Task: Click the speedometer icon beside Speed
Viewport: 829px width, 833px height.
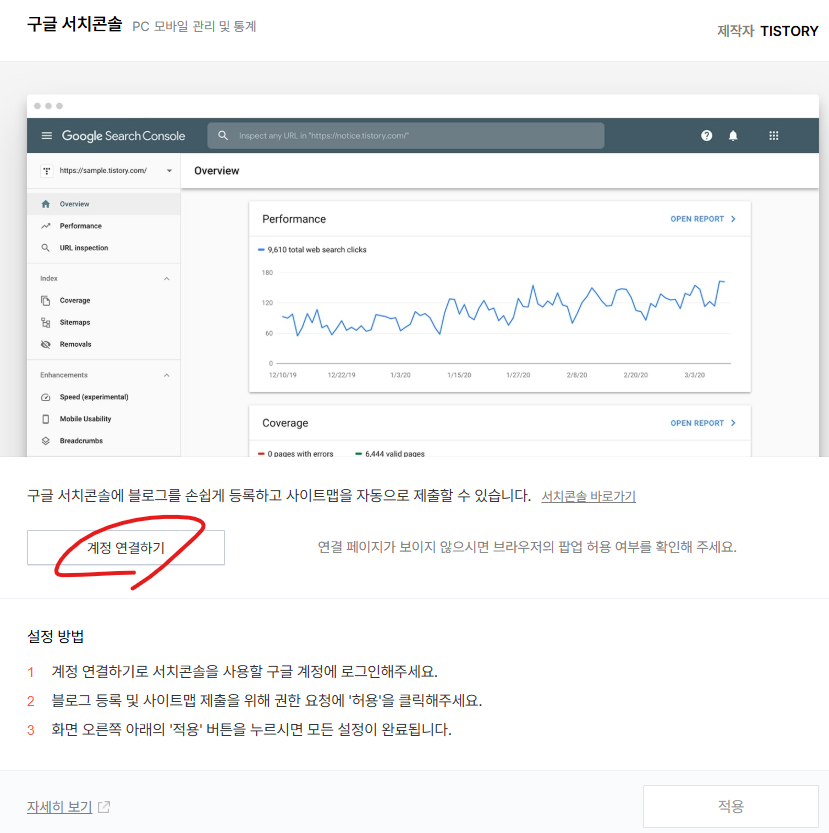Action: (x=46, y=397)
